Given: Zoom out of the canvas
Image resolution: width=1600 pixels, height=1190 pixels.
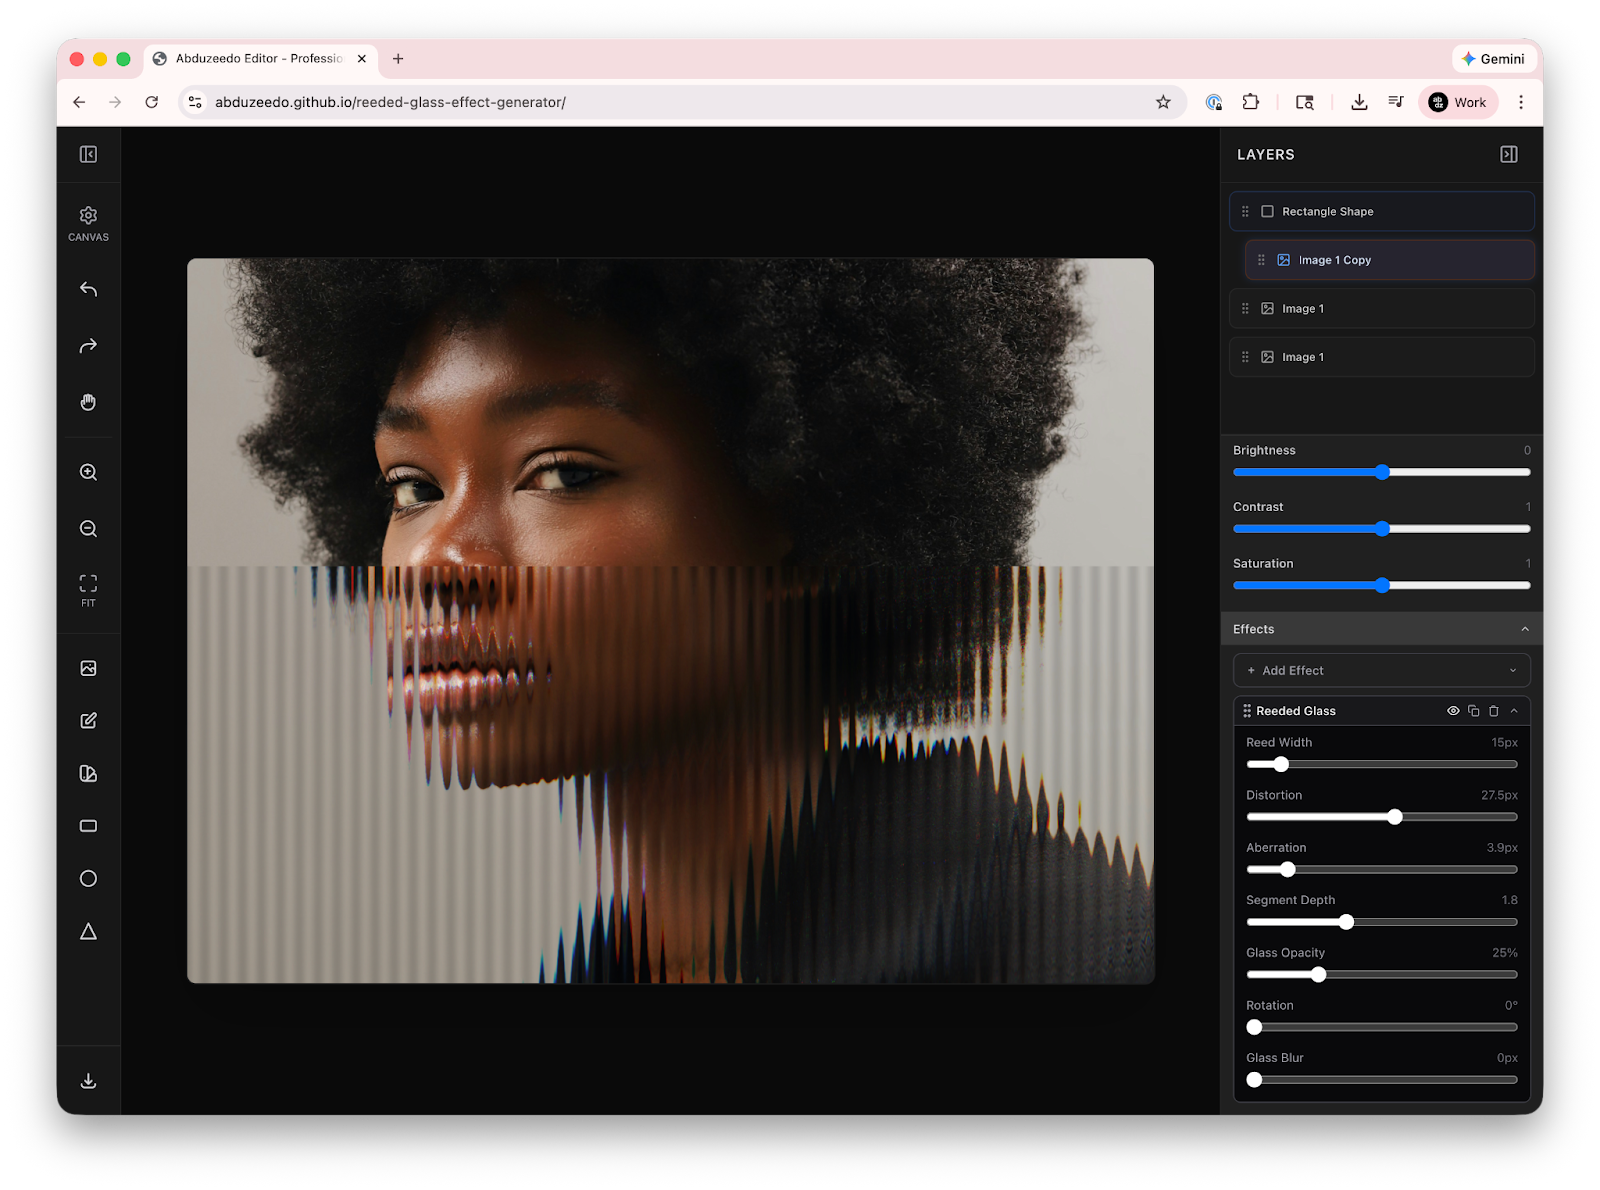Looking at the screenshot, I should [x=88, y=529].
